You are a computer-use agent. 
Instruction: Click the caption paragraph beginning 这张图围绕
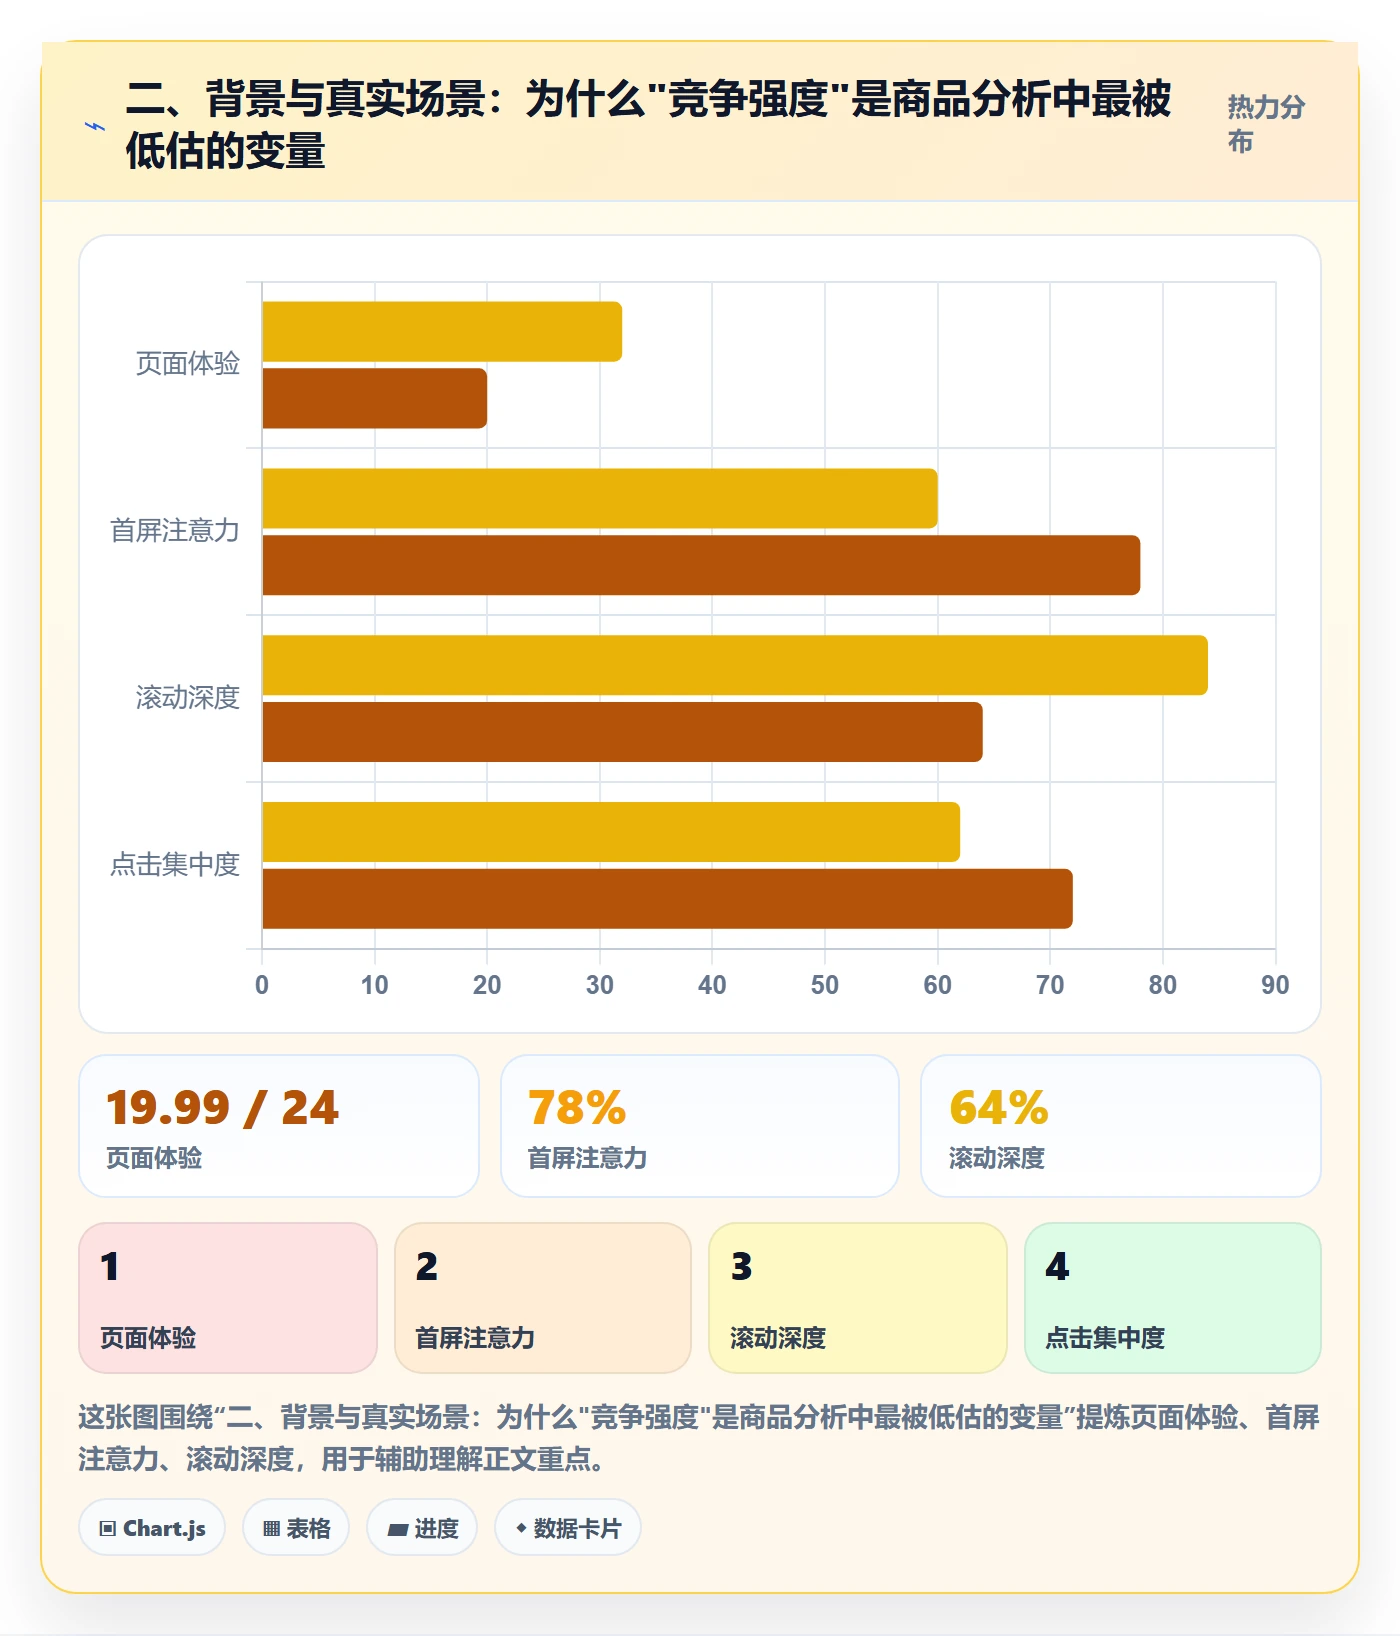tap(699, 1438)
